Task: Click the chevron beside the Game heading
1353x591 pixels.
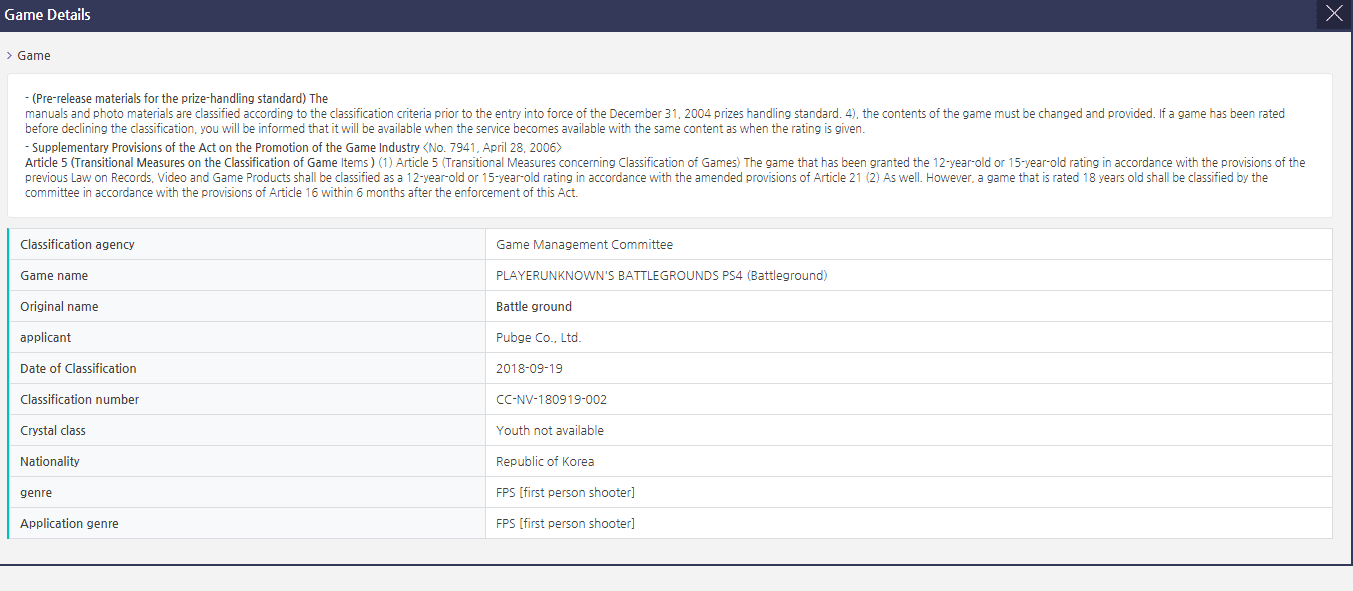Action: click(9, 56)
